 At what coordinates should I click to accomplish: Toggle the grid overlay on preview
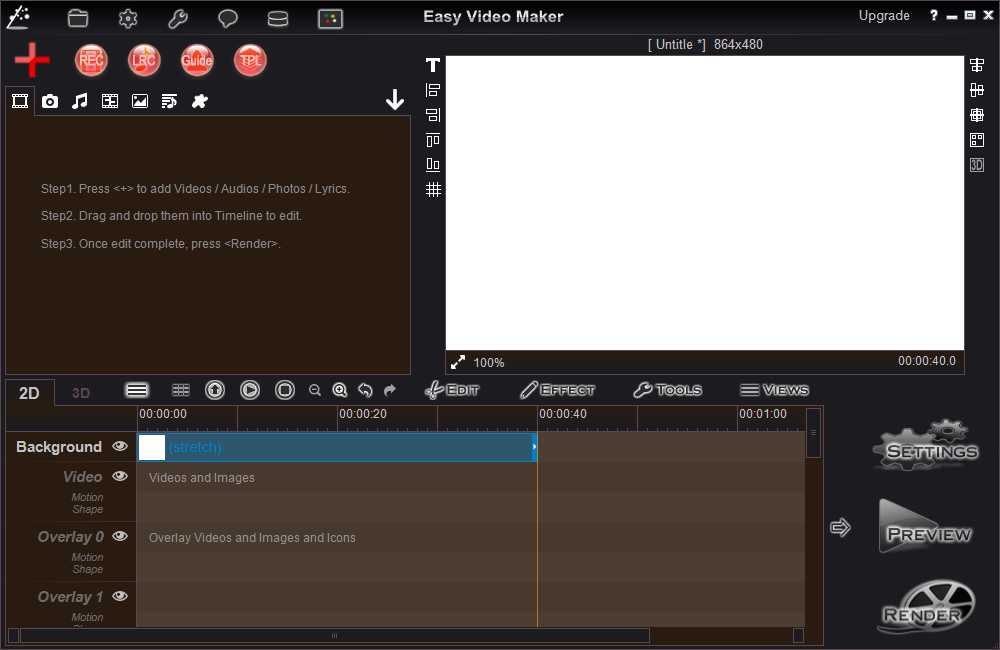pos(433,189)
